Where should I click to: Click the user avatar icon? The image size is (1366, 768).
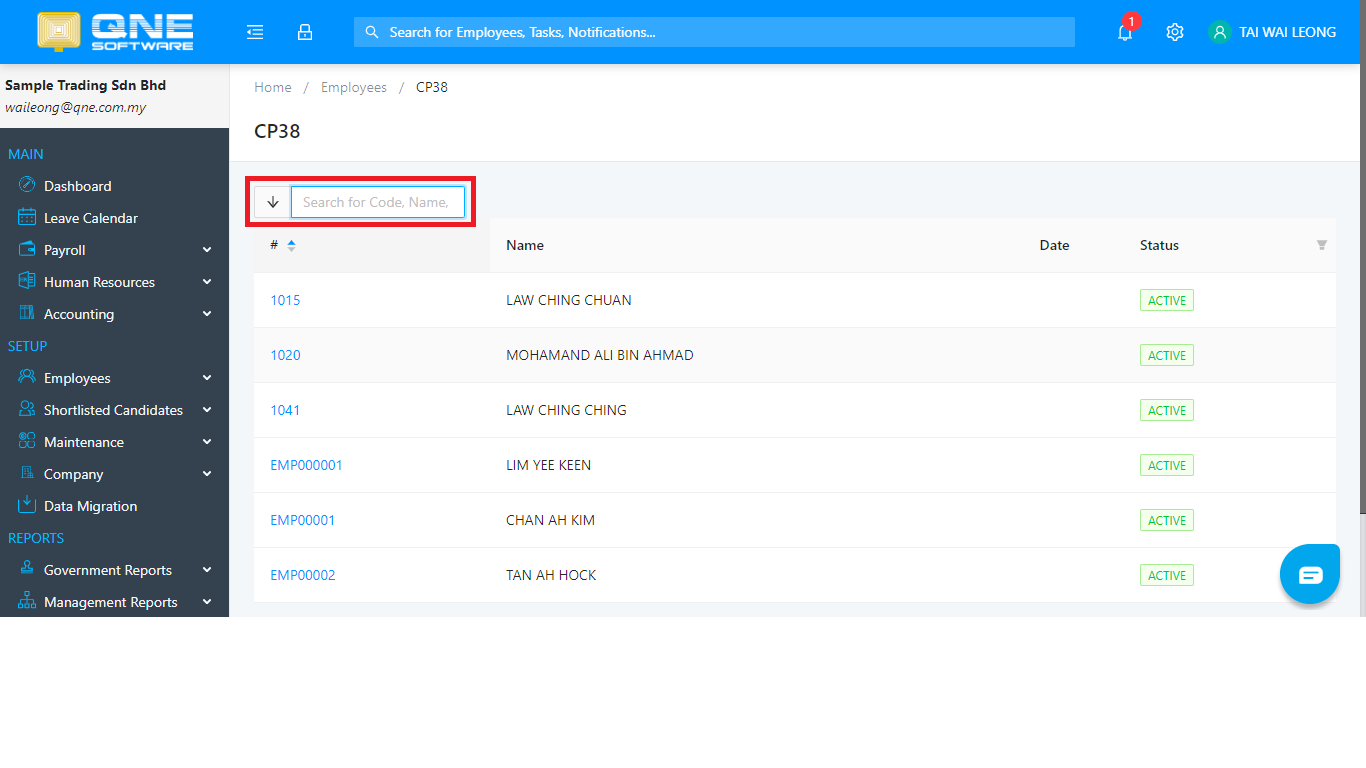(x=1219, y=32)
